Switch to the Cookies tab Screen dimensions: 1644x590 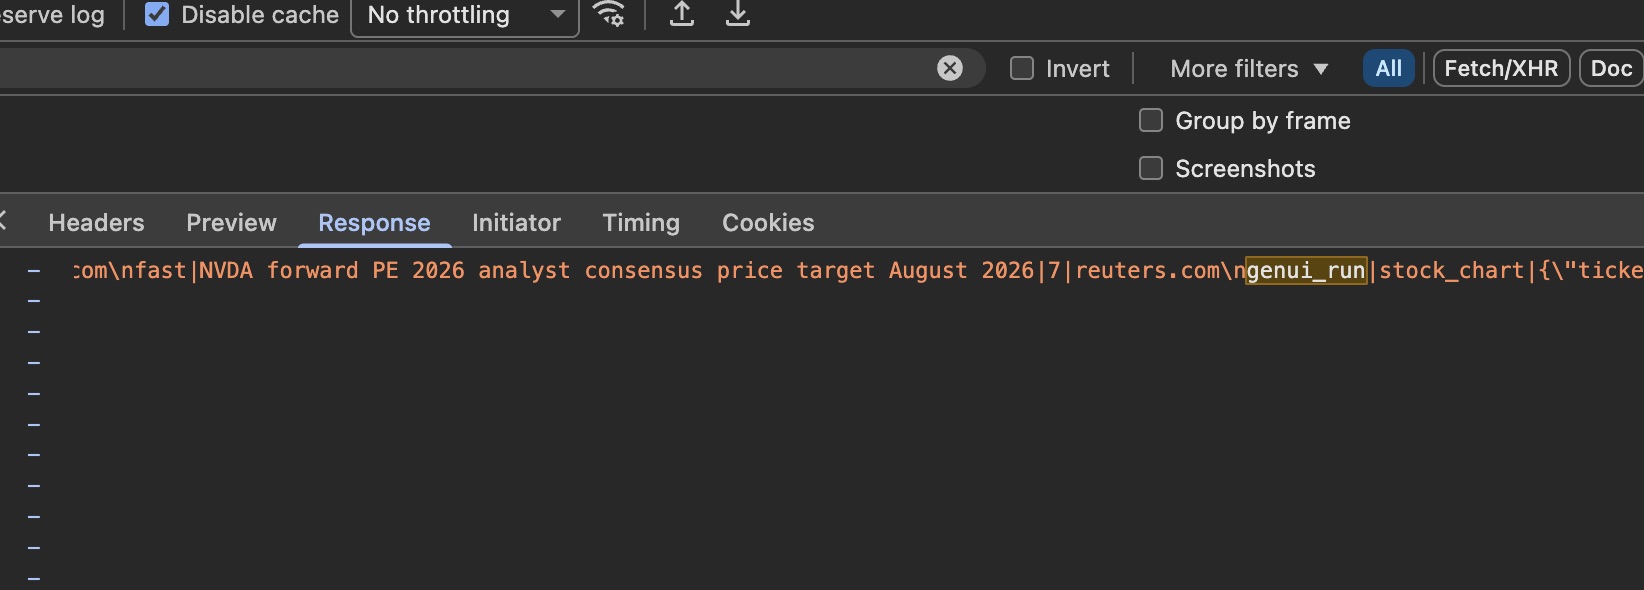768,222
